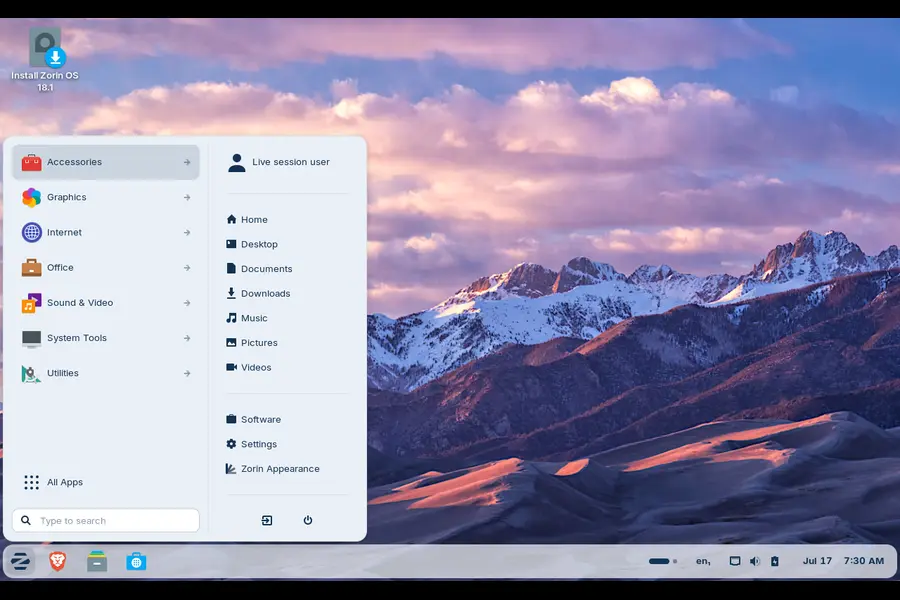
Task: Click the Internet globe icon
Action: pos(32,233)
